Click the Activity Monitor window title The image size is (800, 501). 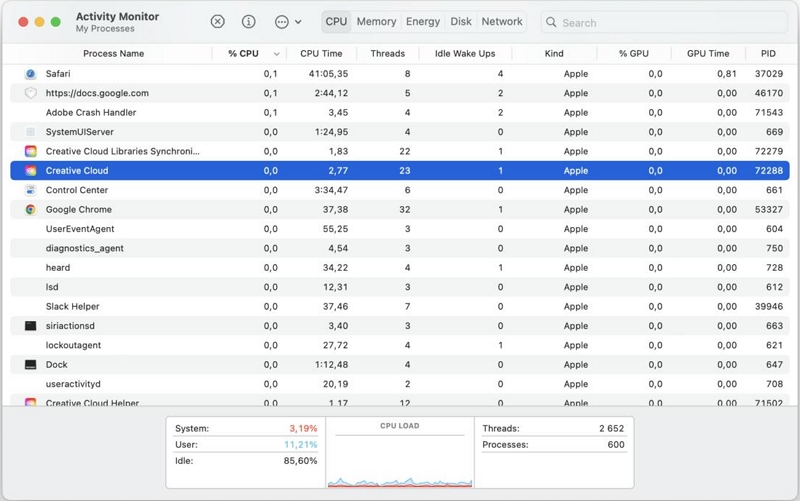pos(117,16)
